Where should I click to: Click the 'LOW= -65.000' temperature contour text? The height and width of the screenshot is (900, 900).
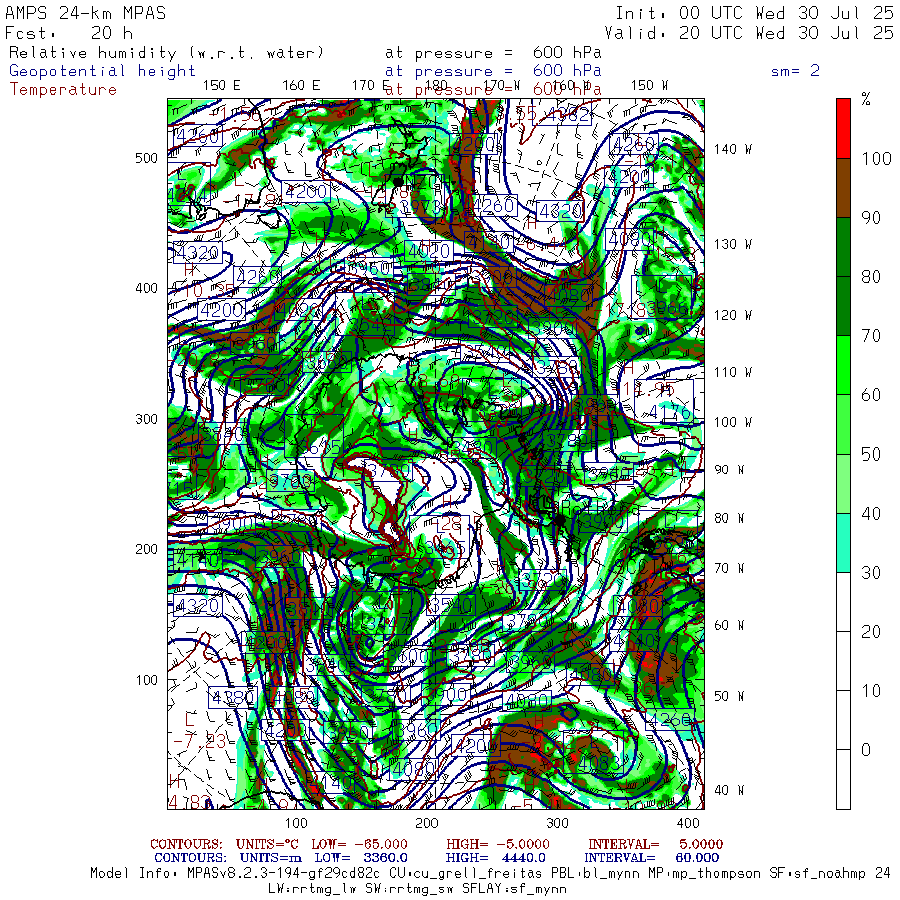(359, 844)
